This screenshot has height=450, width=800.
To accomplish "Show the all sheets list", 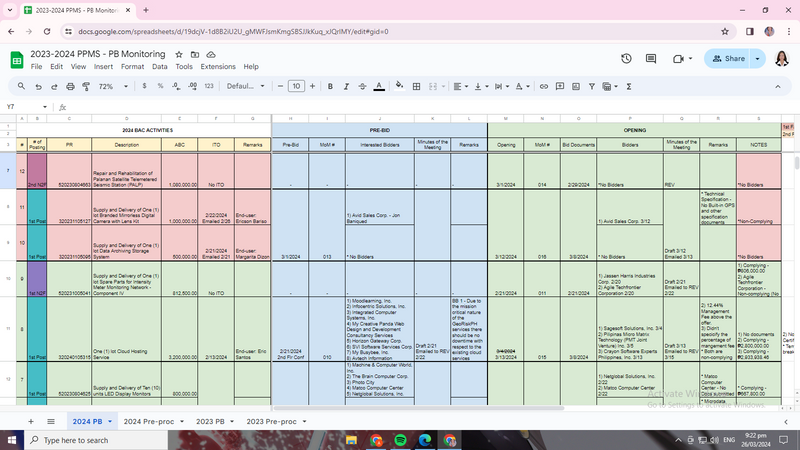I will click(x=51, y=421).
